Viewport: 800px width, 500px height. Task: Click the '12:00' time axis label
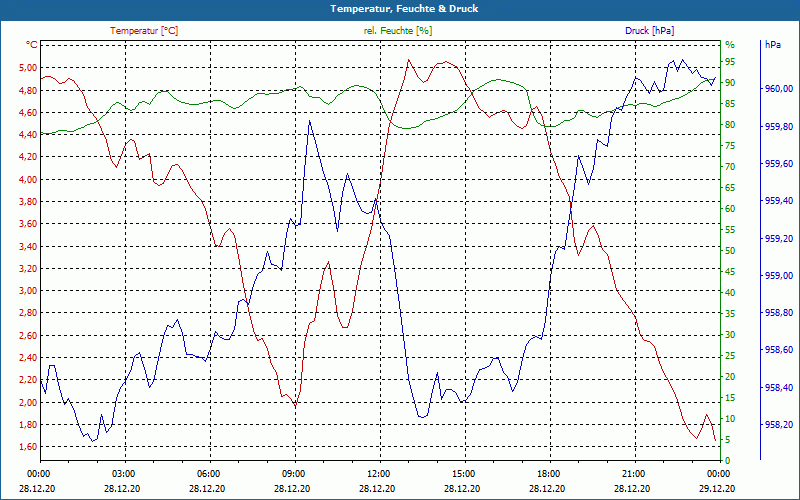379,473
